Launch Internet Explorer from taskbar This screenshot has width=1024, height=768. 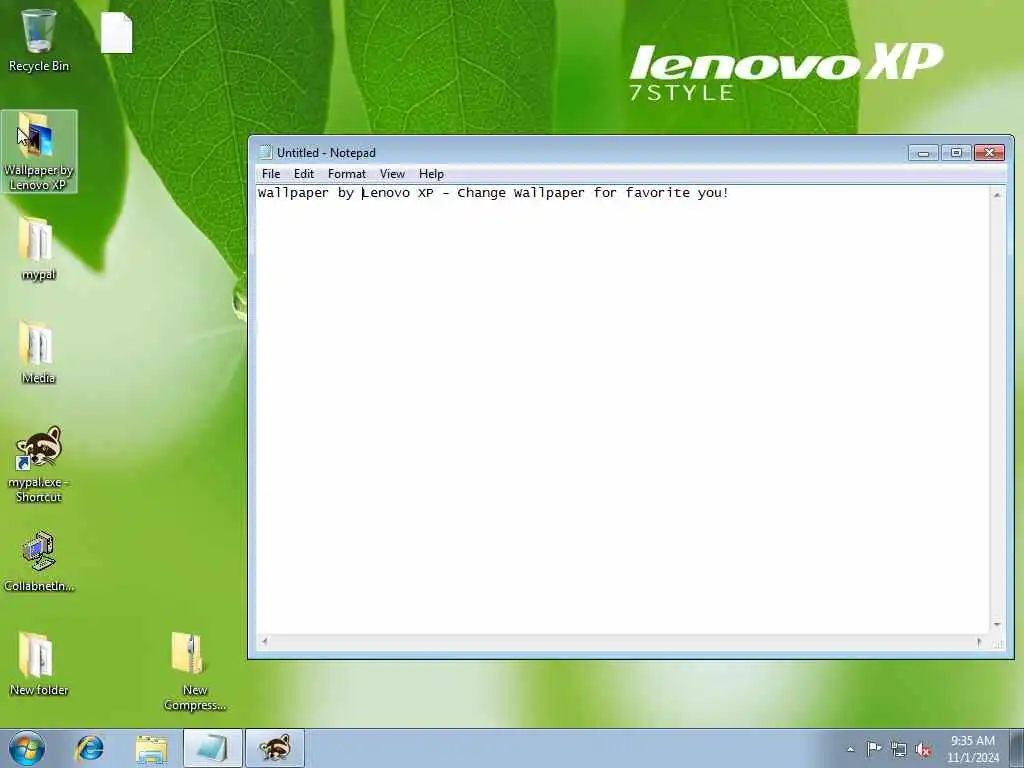pos(89,748)
